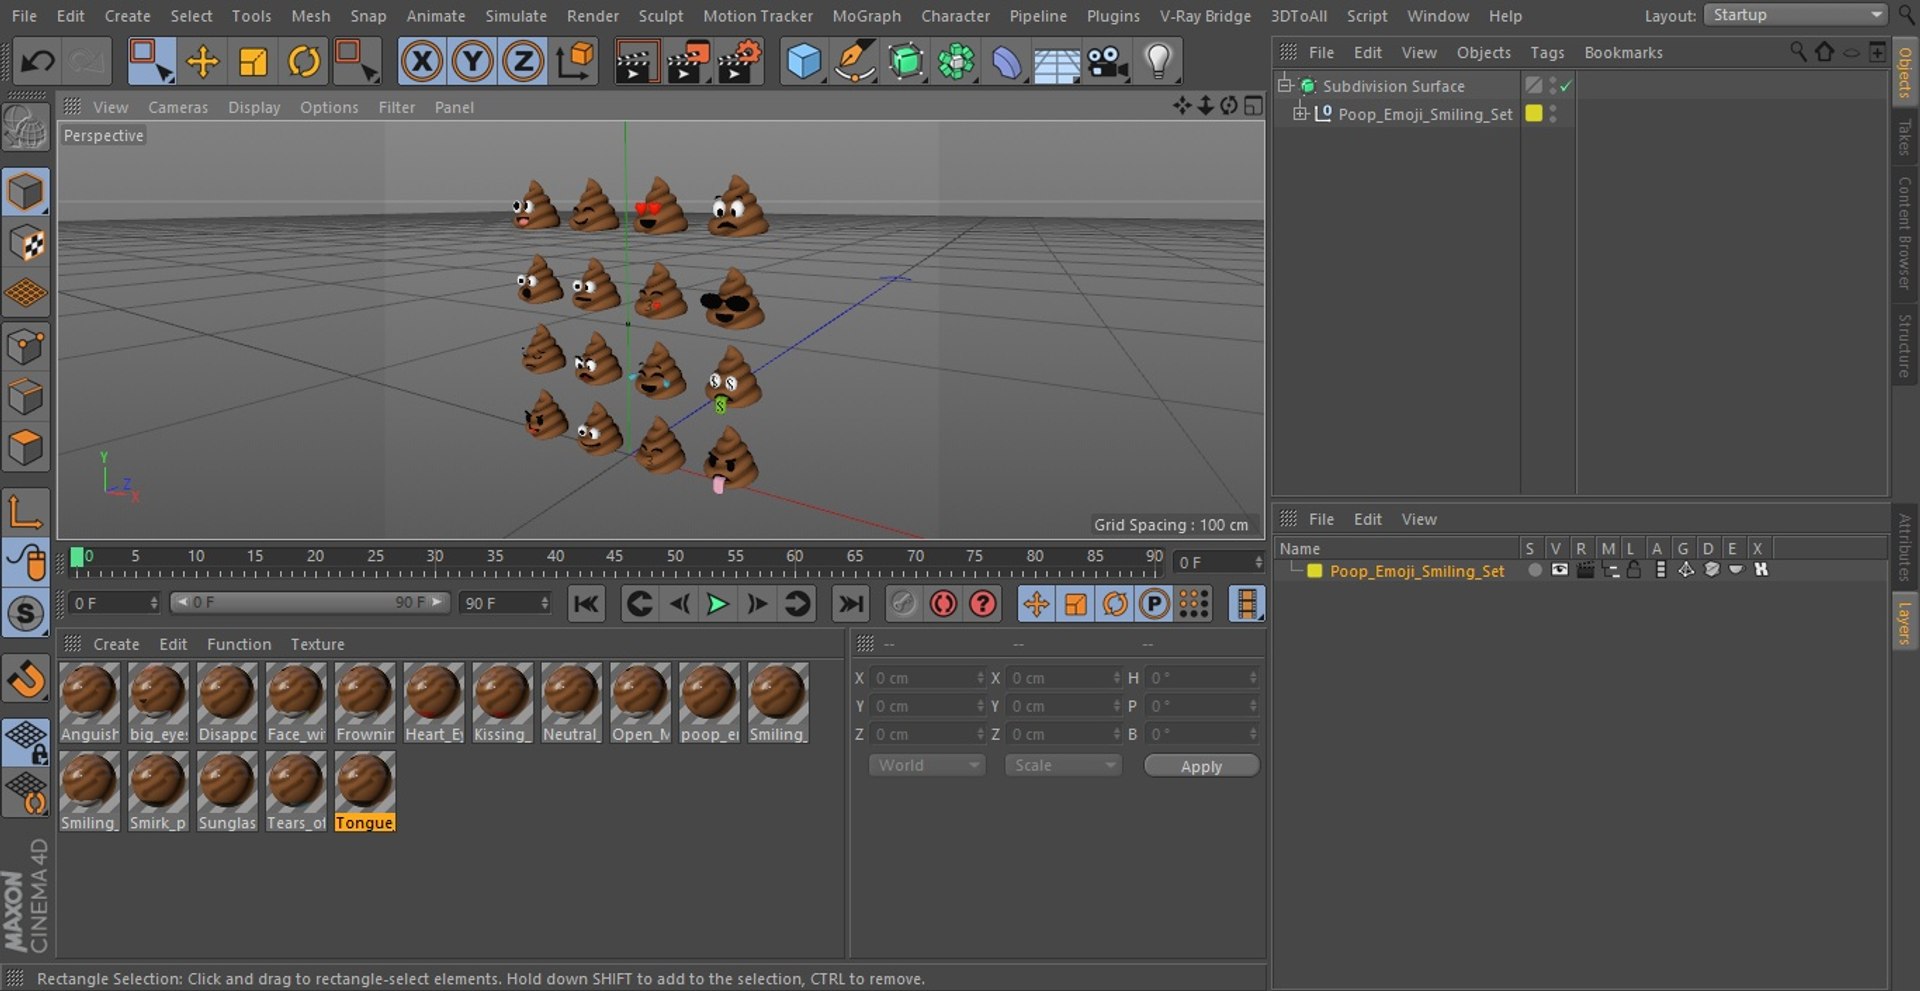1920x991 pixels.
Task: Switch to Points mode
Action: pyautogui.click(x=26, y=347)
